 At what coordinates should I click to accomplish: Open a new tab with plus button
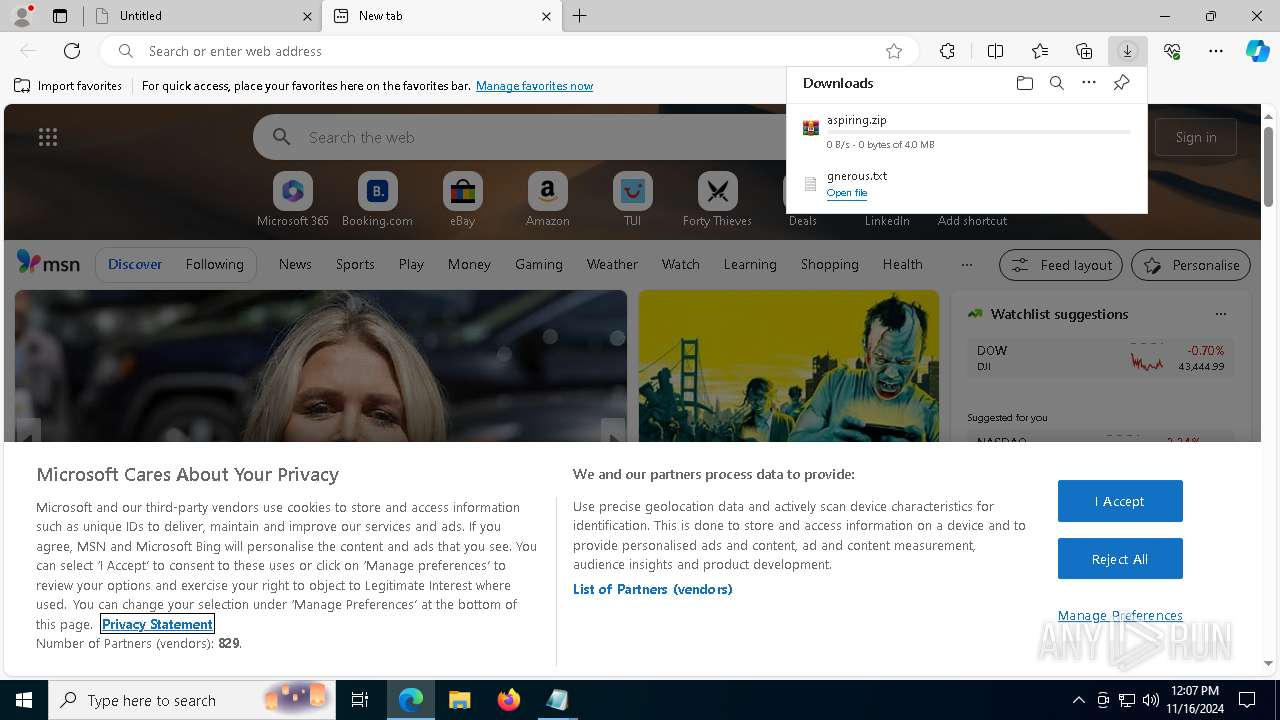(x=580, y=16)
